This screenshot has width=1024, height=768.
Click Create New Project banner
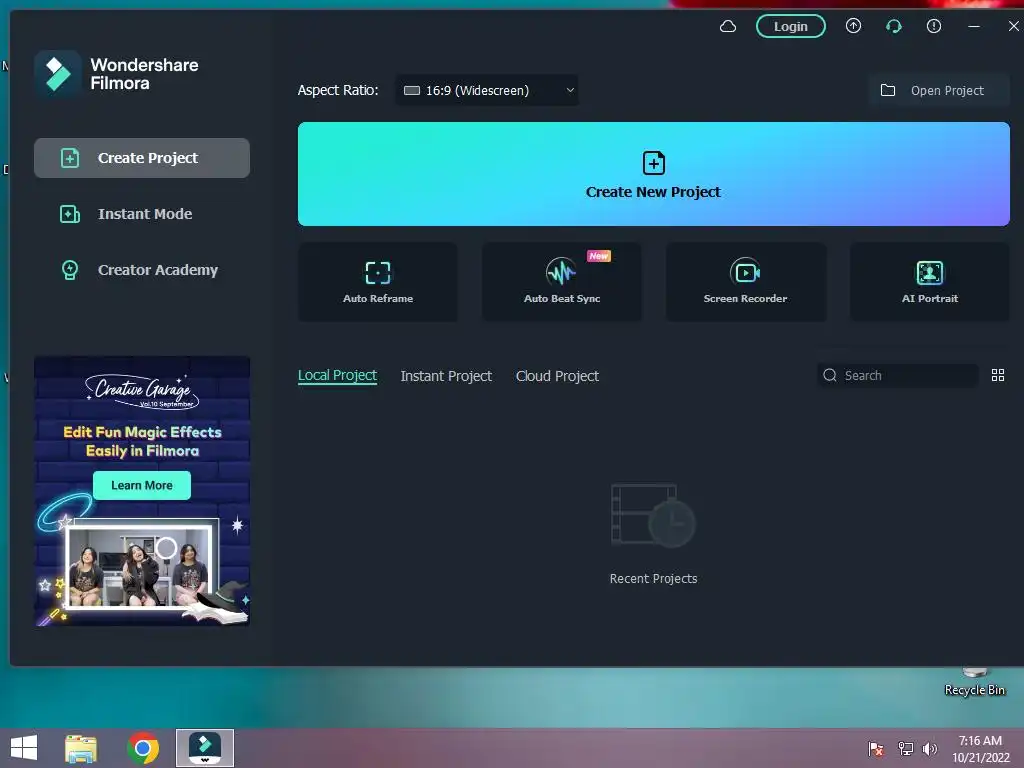[x=653, y=174]
